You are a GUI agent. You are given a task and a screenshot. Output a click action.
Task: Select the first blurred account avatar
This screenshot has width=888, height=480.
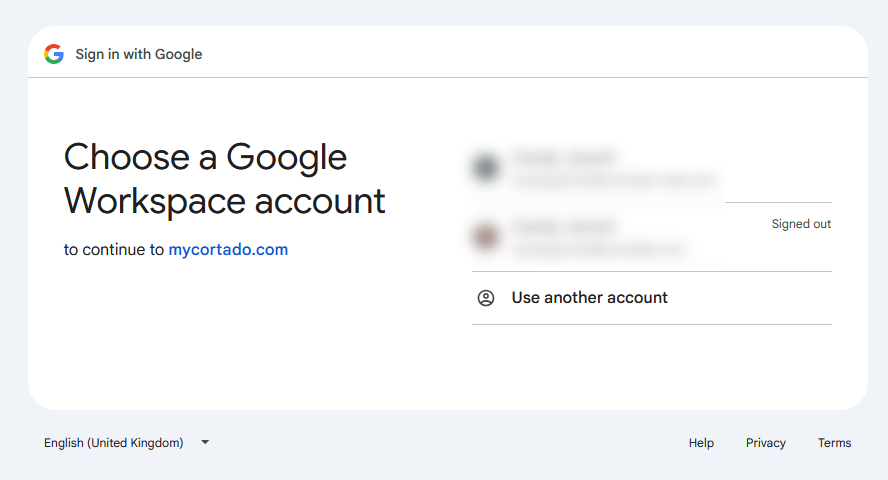pyautogui.click(x=486, y=168)
